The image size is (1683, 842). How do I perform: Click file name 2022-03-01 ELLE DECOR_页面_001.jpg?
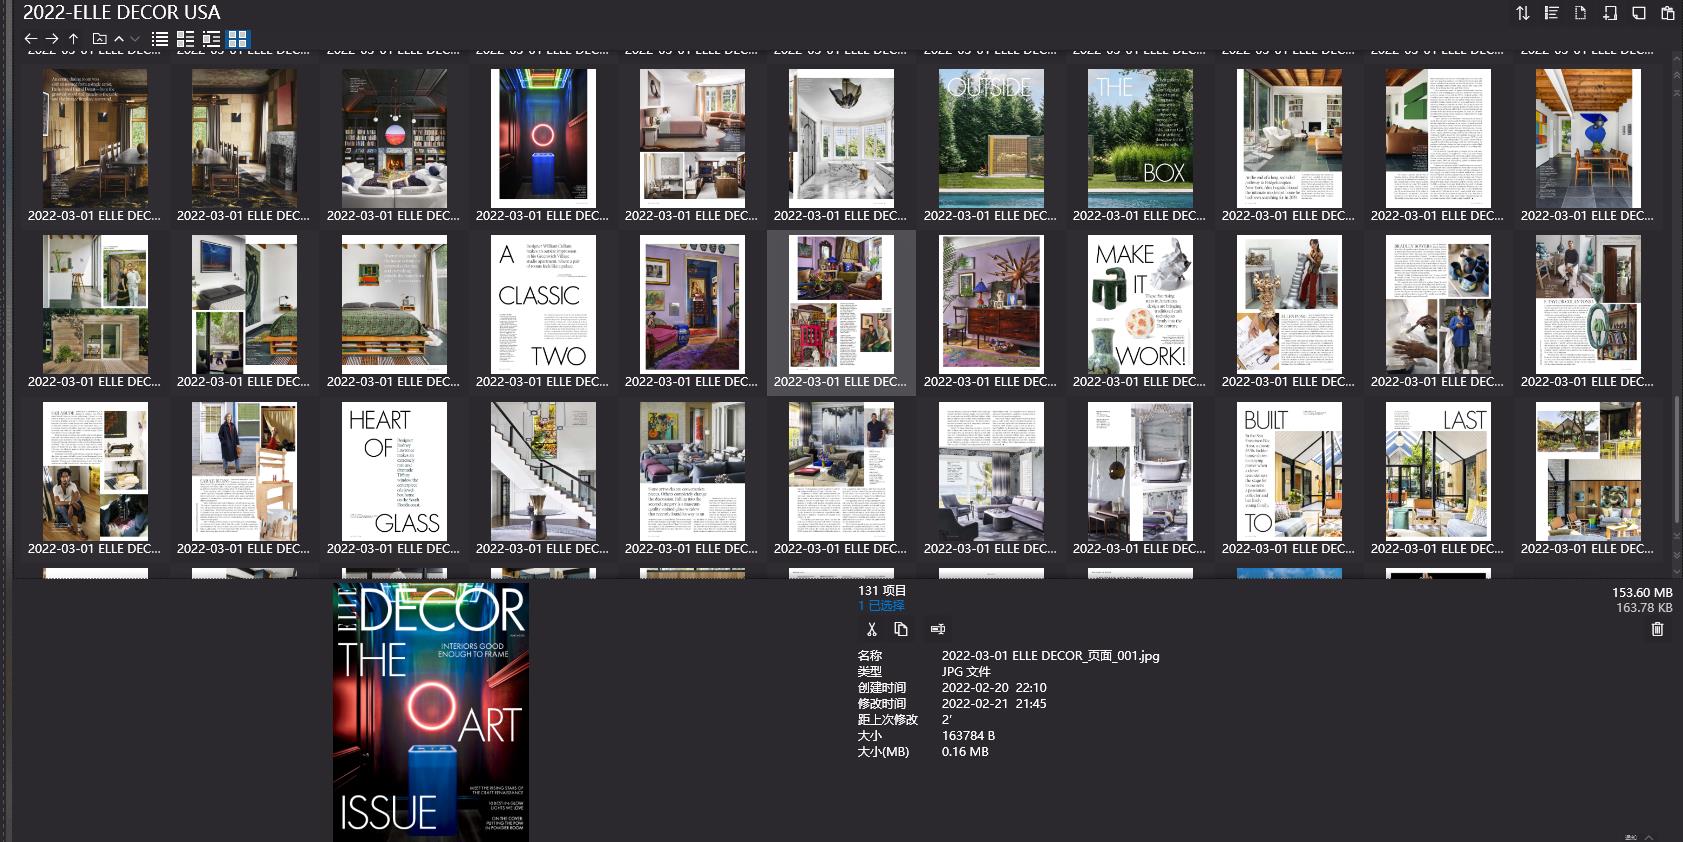pos(1050,656)
